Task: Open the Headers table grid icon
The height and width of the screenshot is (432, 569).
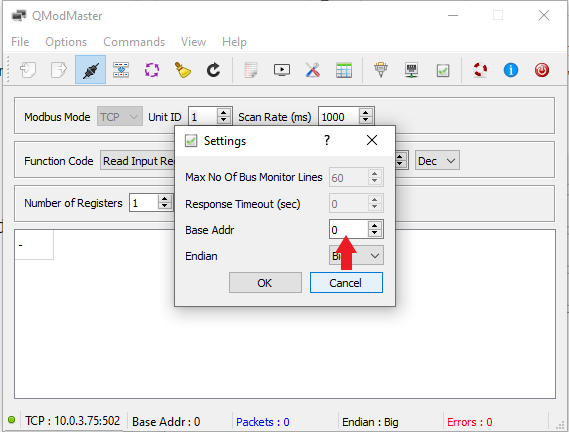Action: pyautogui.click(x=344, y=70)
